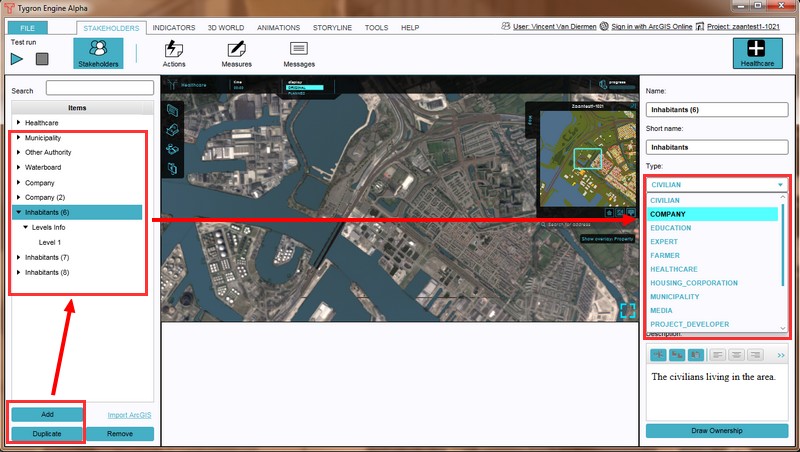Viewport: 800px width, 452px height.
Task: Click the Healthcare stakeholder plus button
Action: [x=757, y=53]
